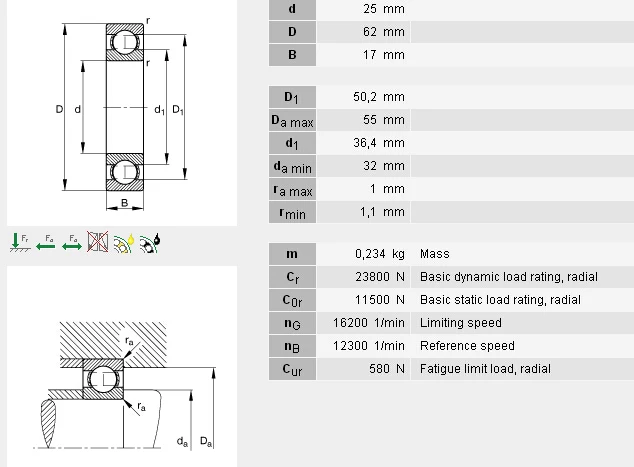The width and height of the screenshot is (634, 467).
Task: Select the D symbol cell for outer diameter
Action: pyautogui.click(x=292, y=32)
